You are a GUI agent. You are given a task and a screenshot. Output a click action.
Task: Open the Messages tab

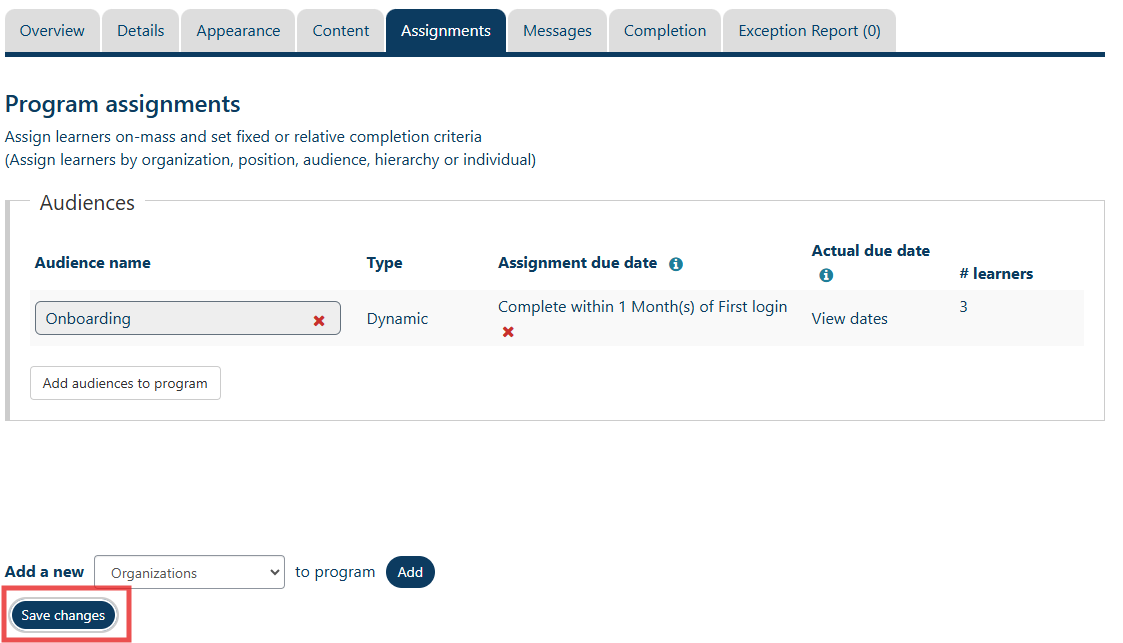[x=557, y=31]
